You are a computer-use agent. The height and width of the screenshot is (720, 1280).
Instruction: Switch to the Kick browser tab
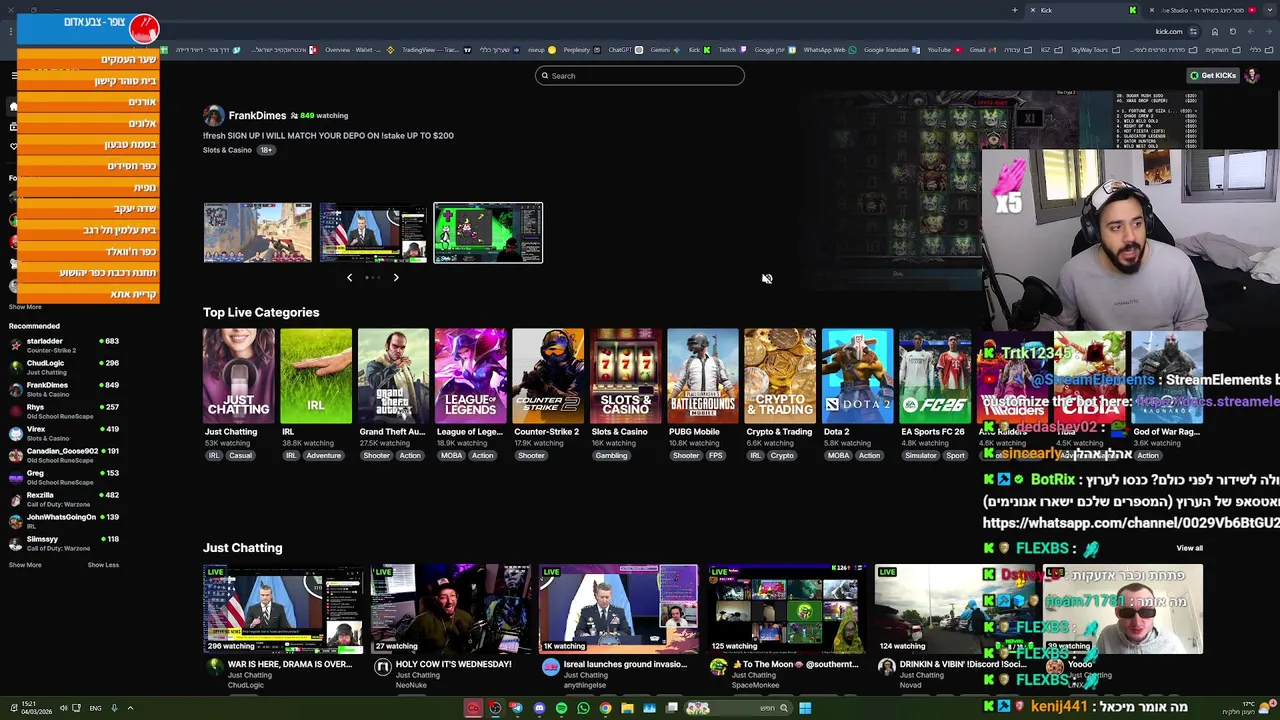pyautogui.click(x=1085, y=10)
